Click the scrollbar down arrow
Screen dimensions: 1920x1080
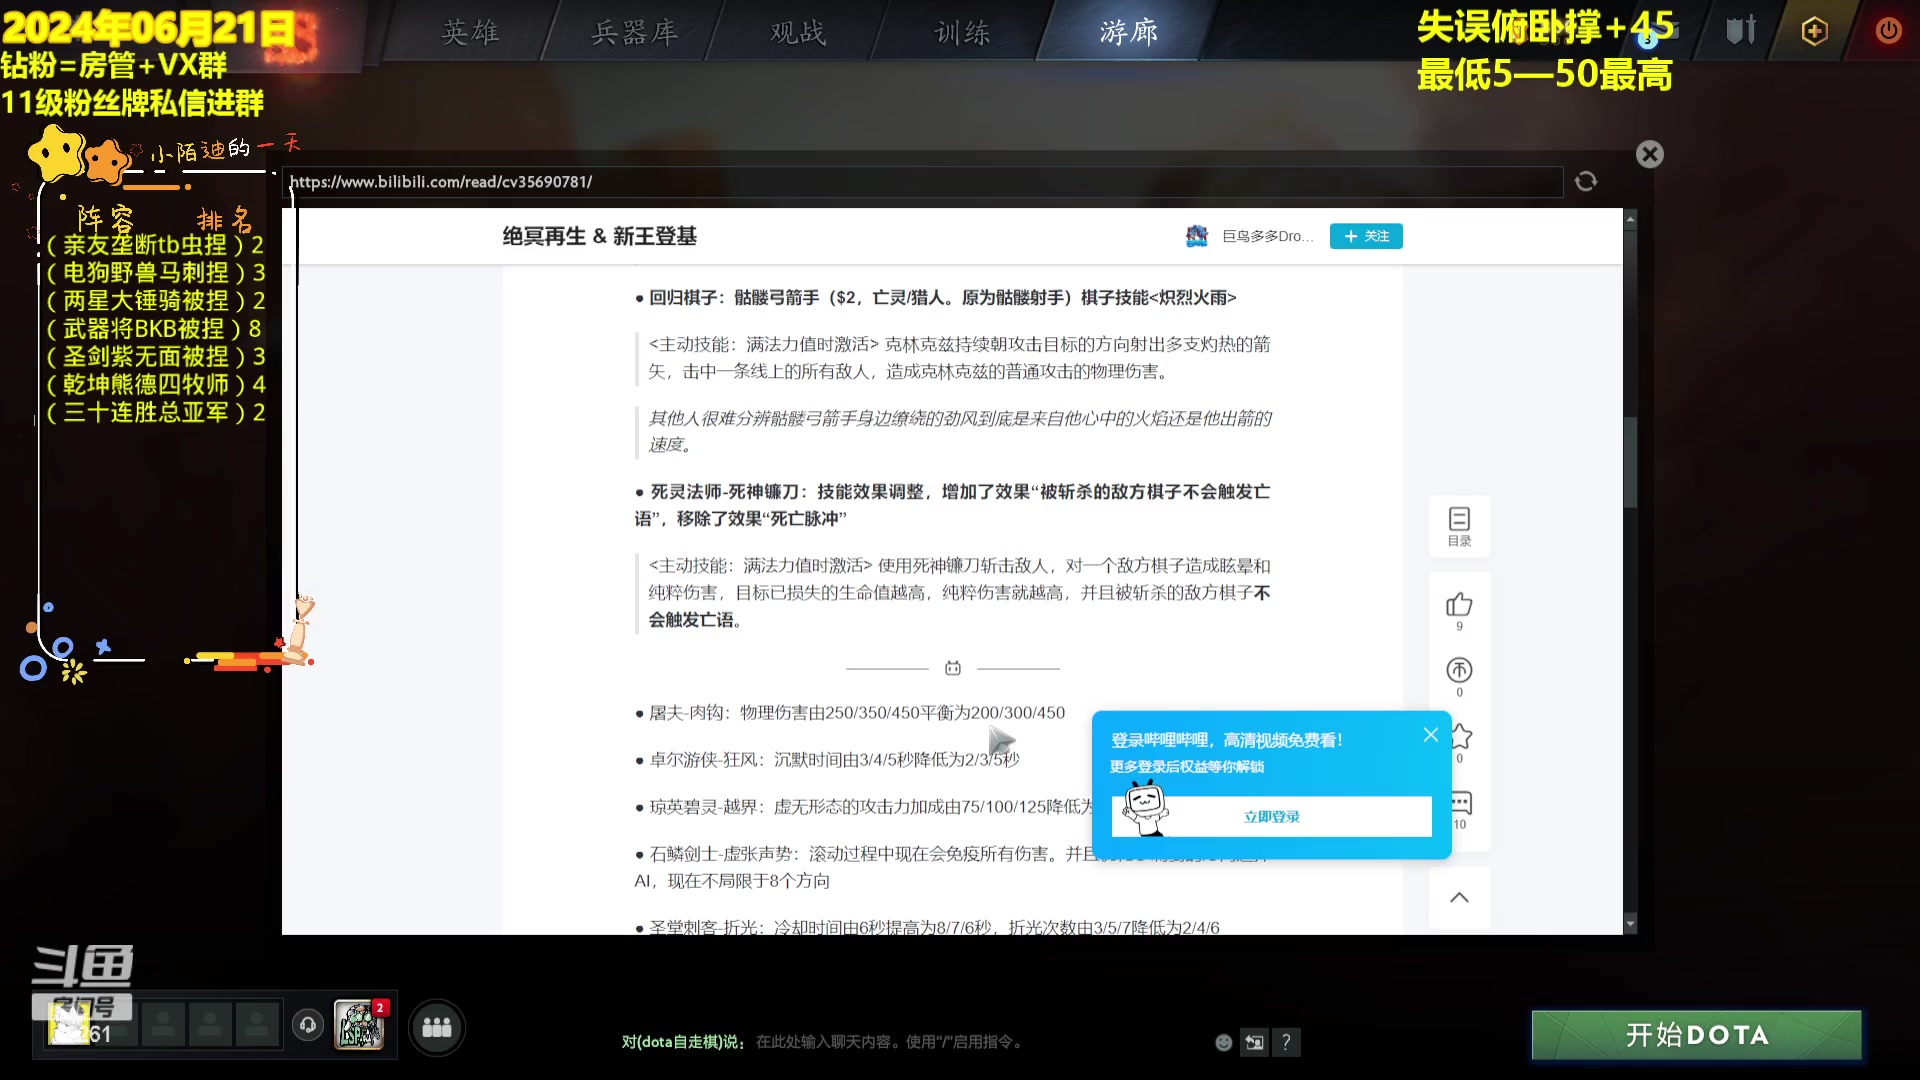point(1630,925)
